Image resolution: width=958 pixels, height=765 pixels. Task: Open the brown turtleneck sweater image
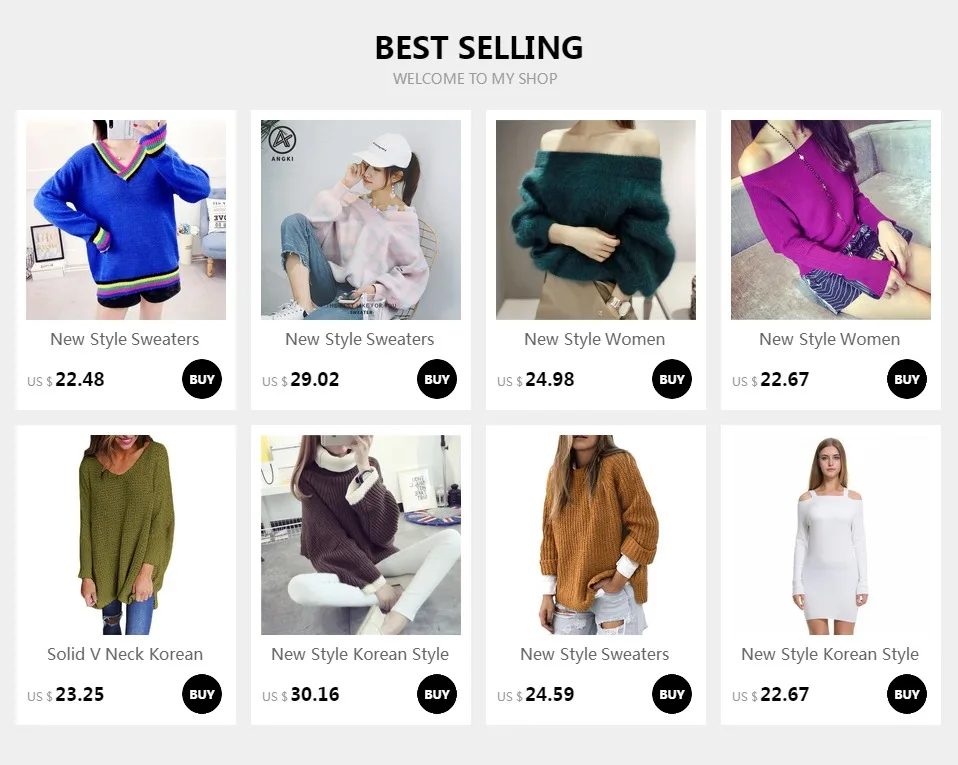pyautogui.click(x=361, y=535)
